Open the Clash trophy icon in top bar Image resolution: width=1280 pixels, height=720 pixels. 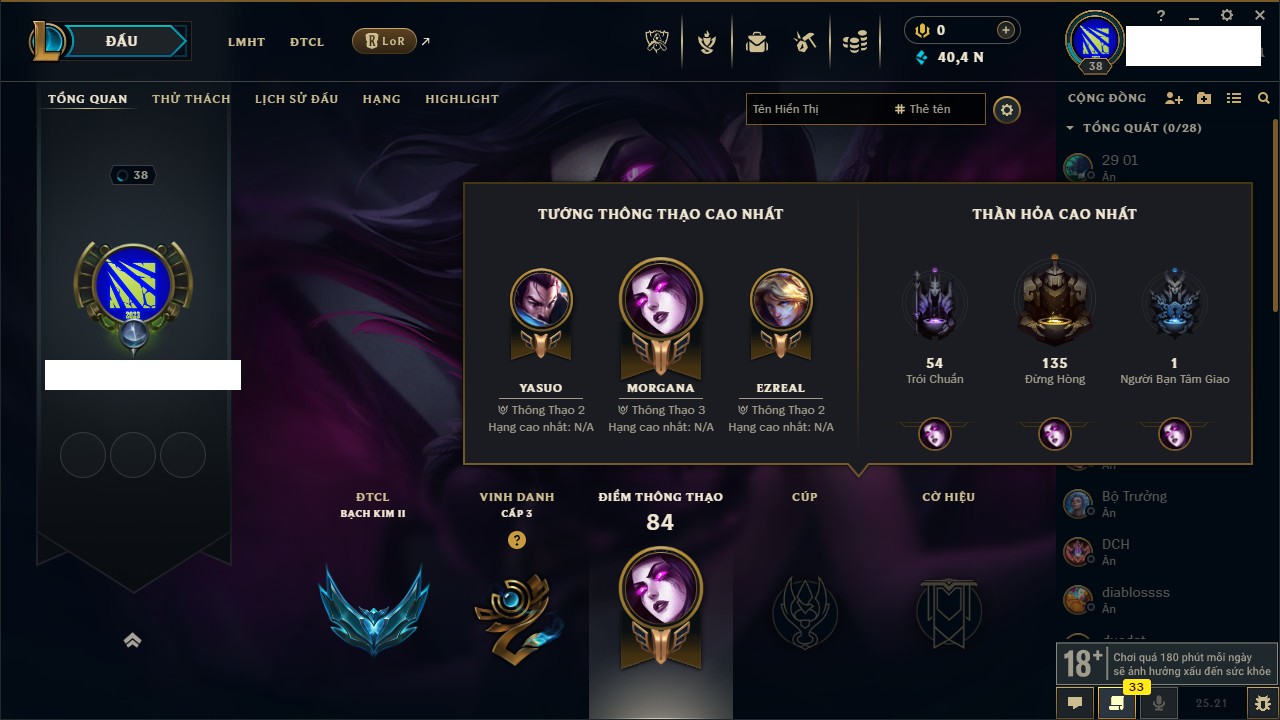click(x=656, y=42)
